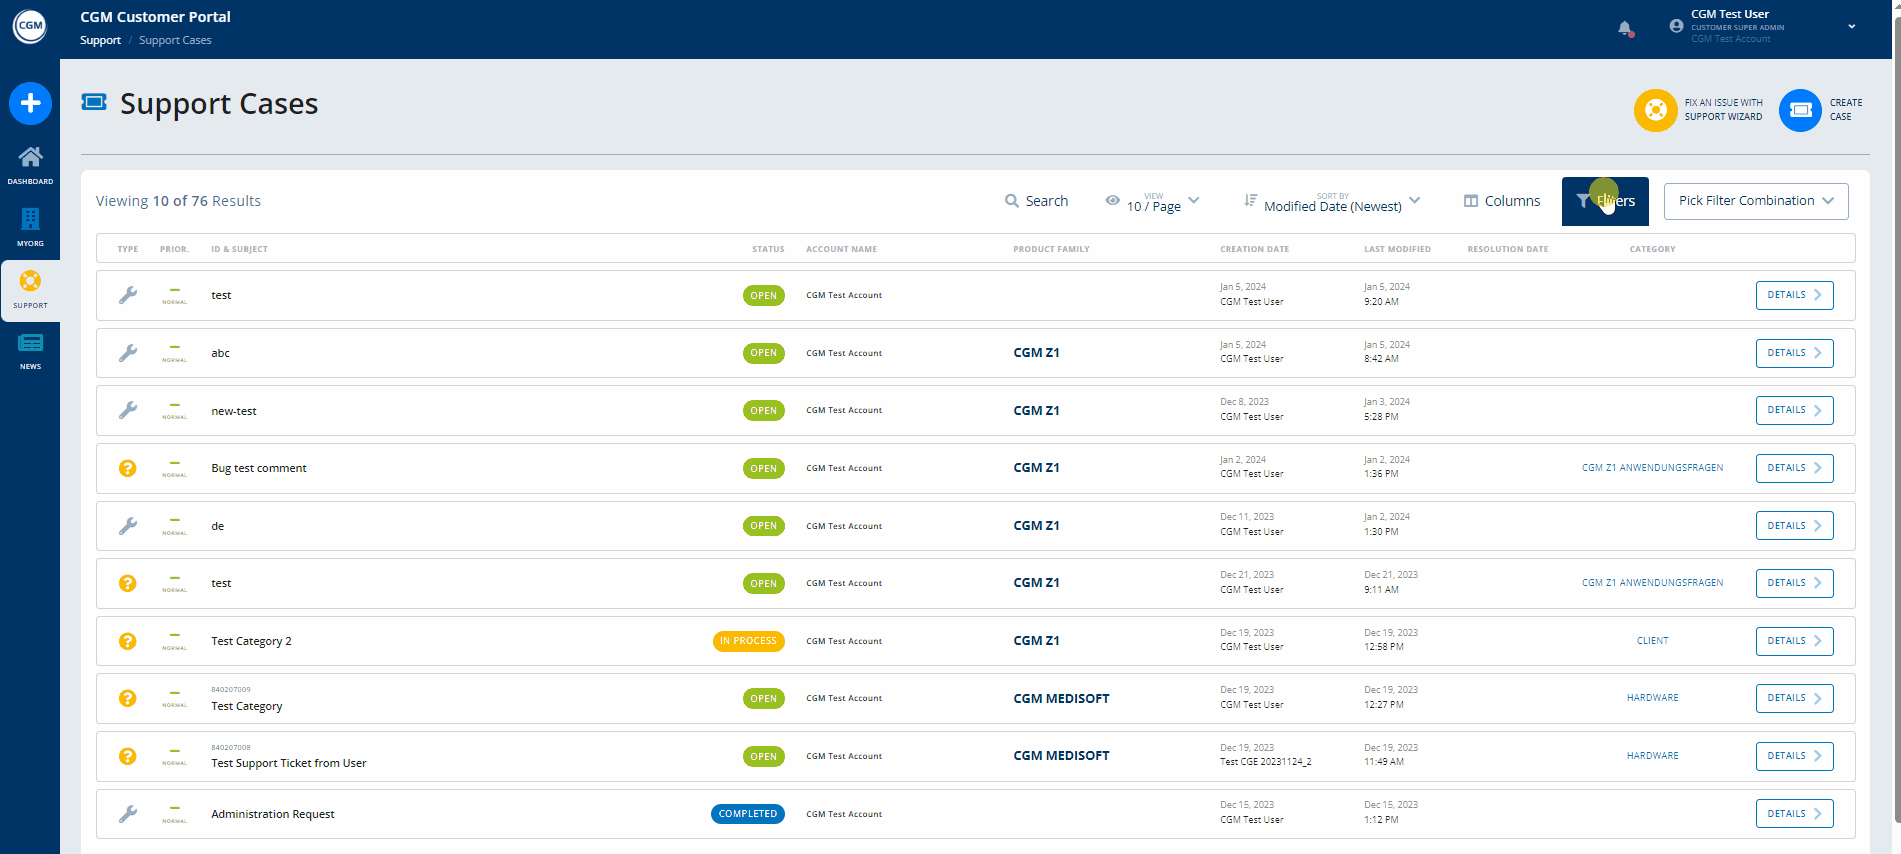Click 'Viewing 10 of 76 Results' text
This screenshot has width=1901, height=854.
[x=178, y=201]
